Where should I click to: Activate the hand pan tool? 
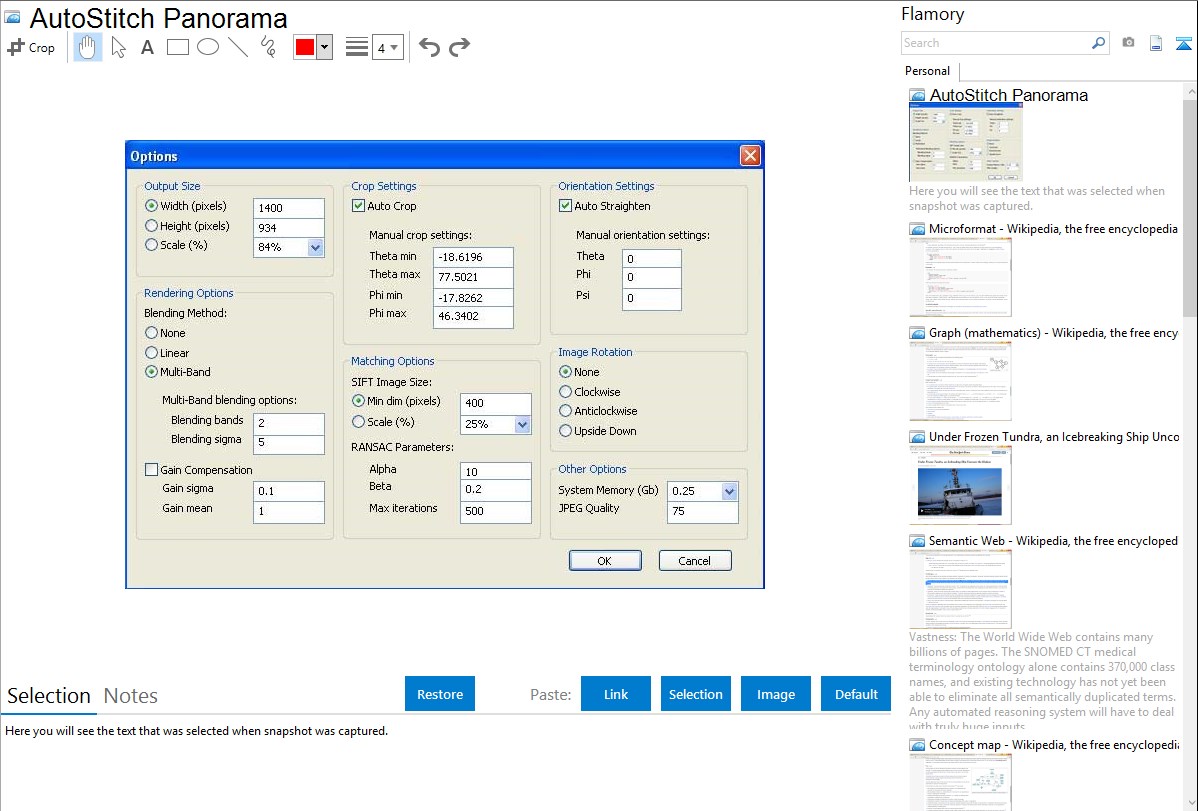(87, 47)
